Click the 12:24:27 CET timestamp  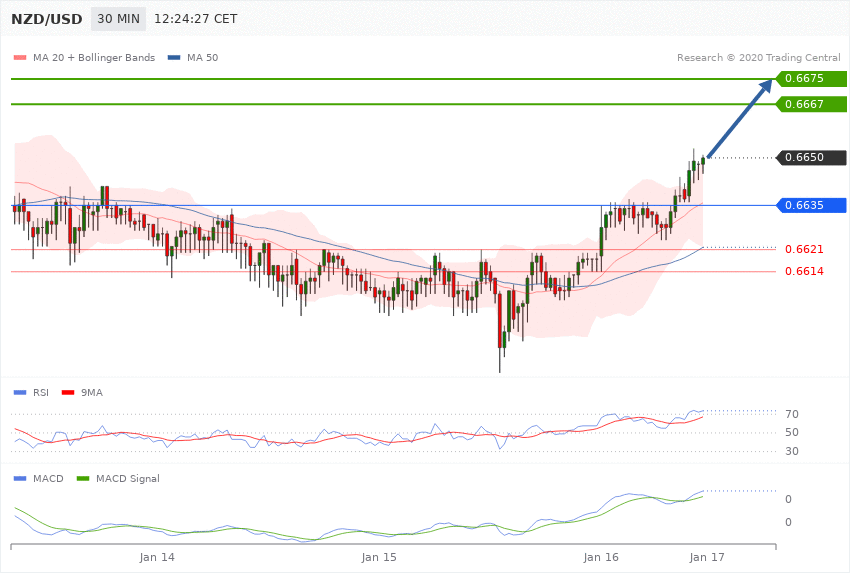(196, 19)
